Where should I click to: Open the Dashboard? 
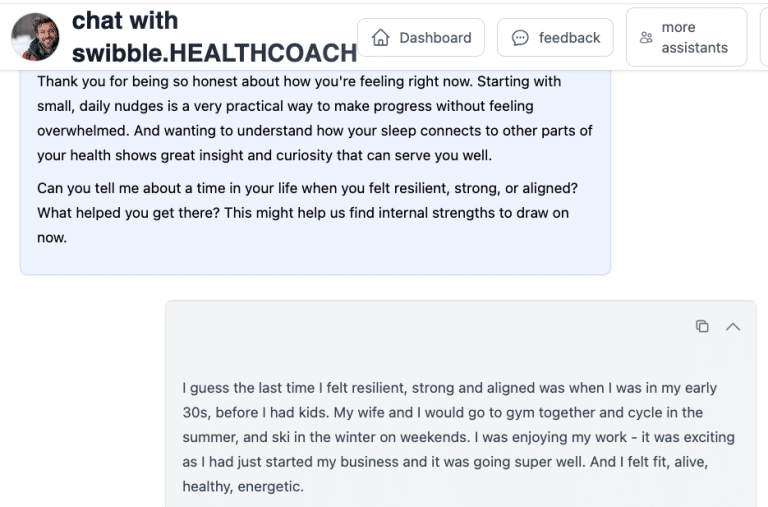coord(421,38)
